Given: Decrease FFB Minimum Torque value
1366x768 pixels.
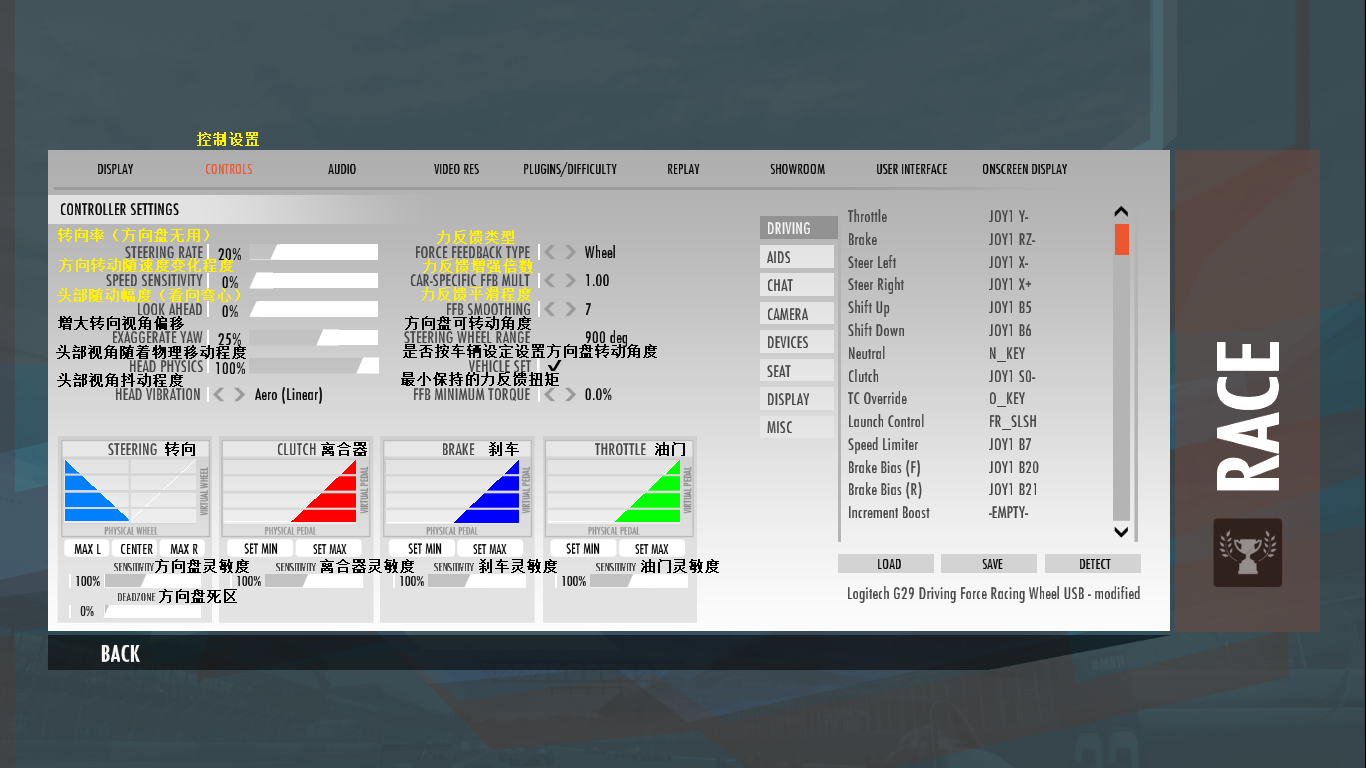Looking at the screenshot, I should pyautogui.click(x=550, y=395).
